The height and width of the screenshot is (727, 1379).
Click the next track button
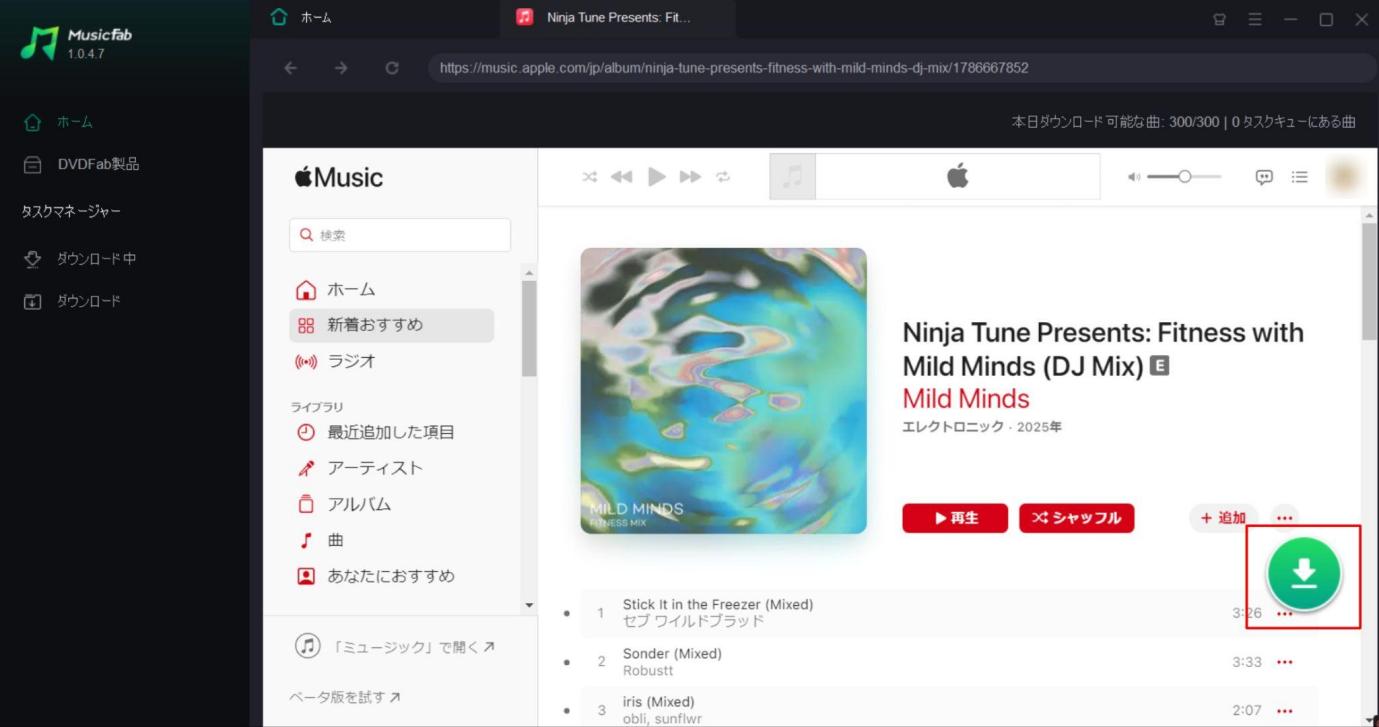click(690, 177)
